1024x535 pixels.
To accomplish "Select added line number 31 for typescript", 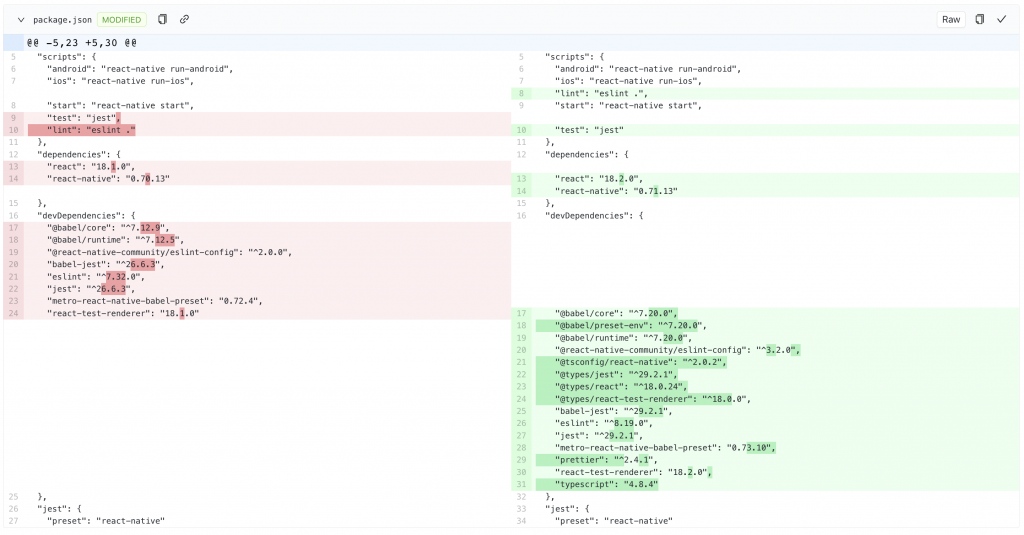I will [522, 485].
